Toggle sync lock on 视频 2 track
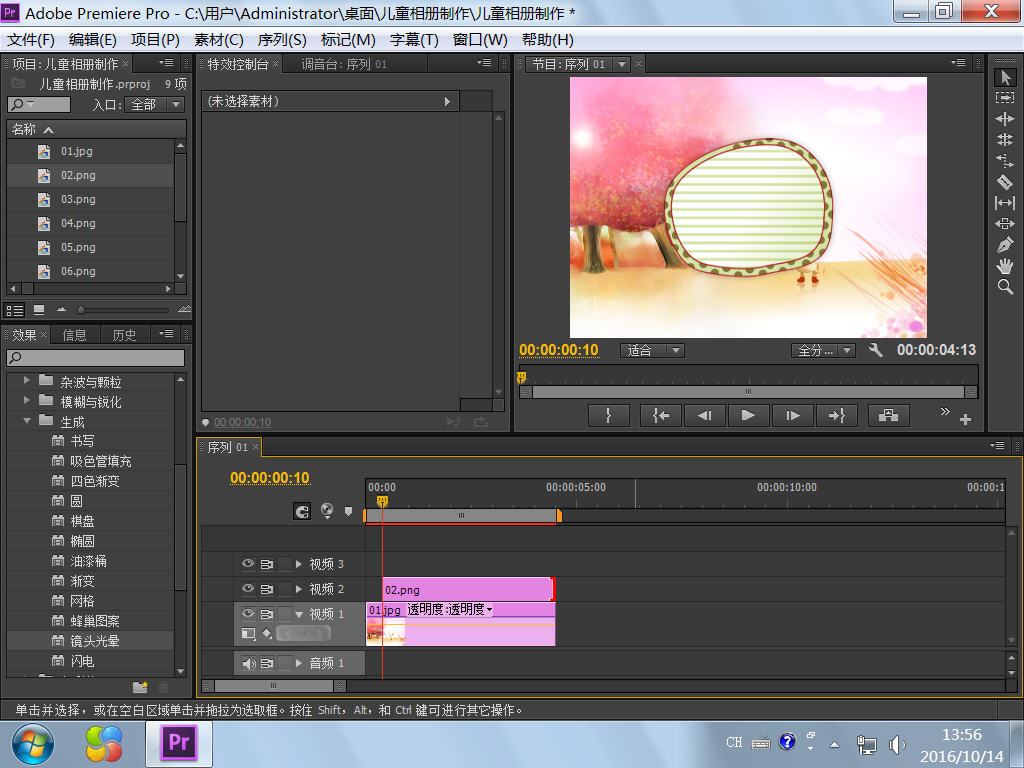Viewport: 1024px width, 768px height. click(x=266, y=588)
